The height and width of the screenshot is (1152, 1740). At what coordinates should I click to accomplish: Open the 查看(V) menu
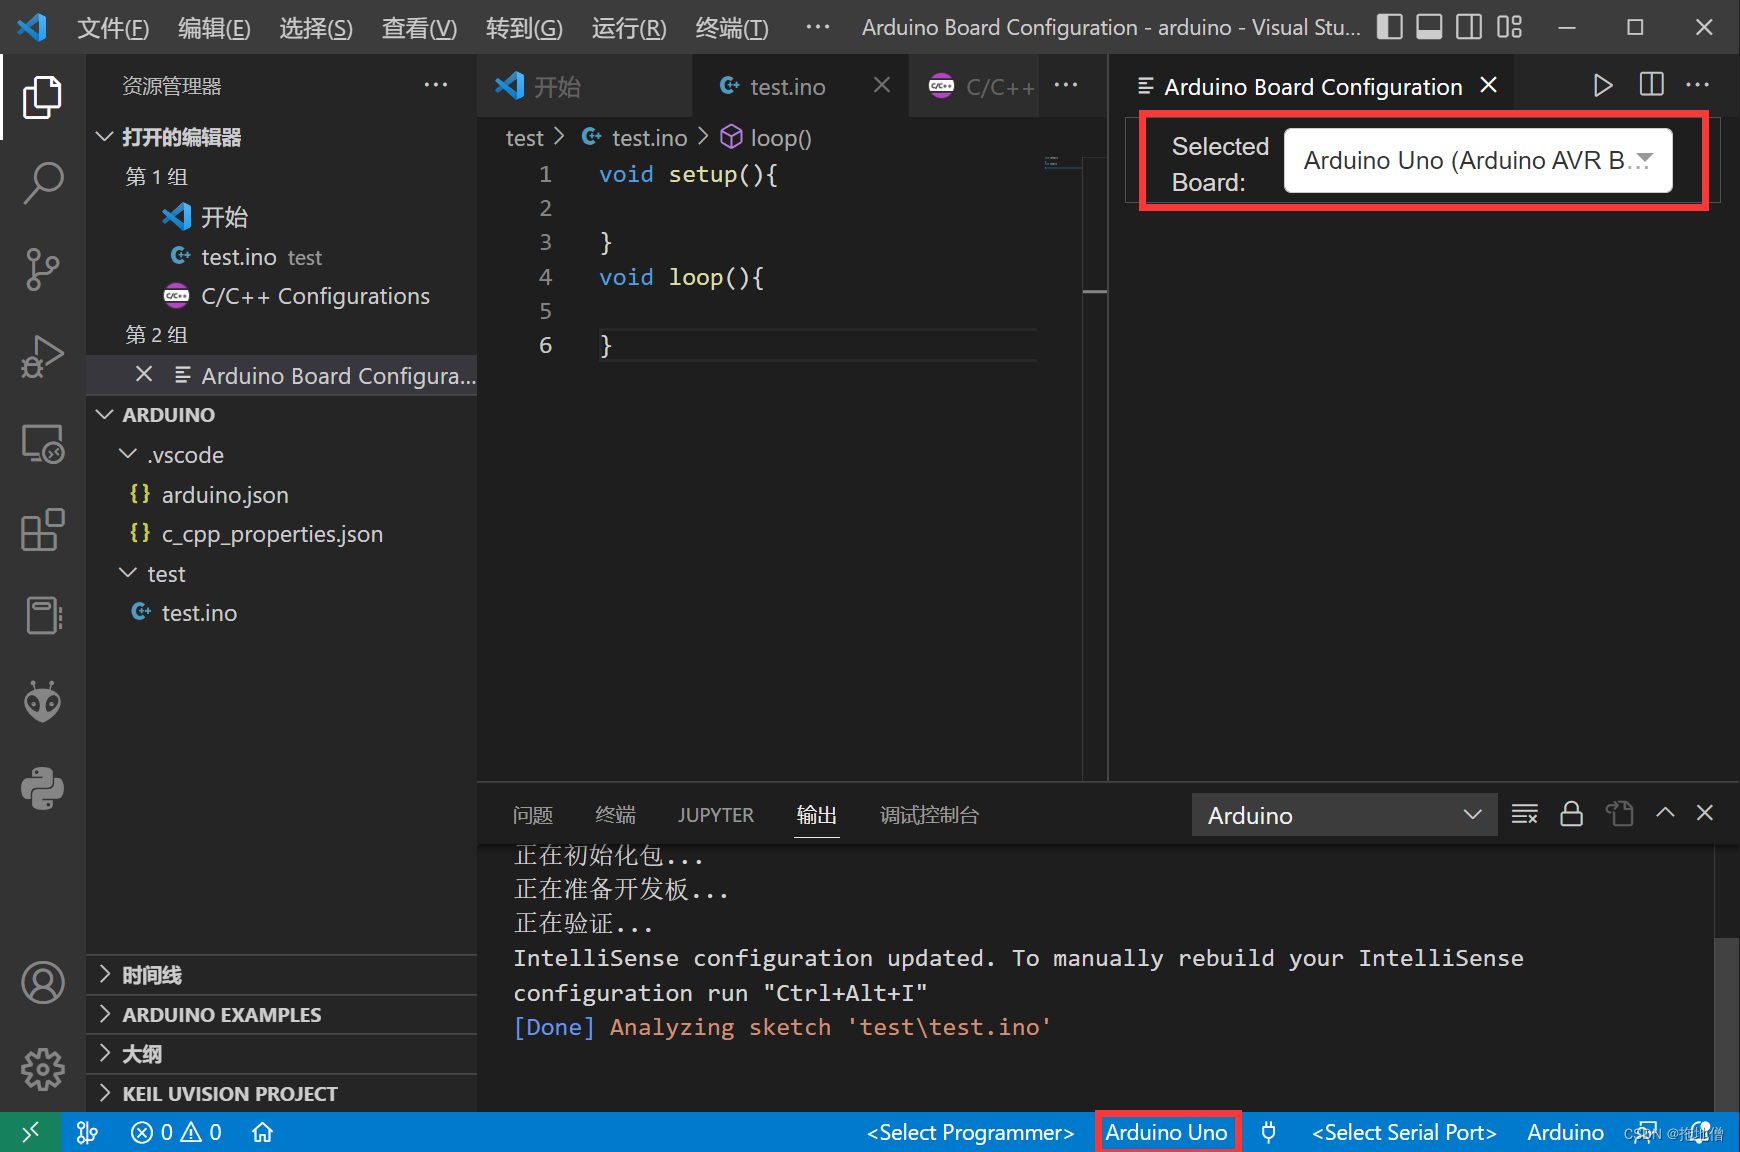[x=419, y=28]
